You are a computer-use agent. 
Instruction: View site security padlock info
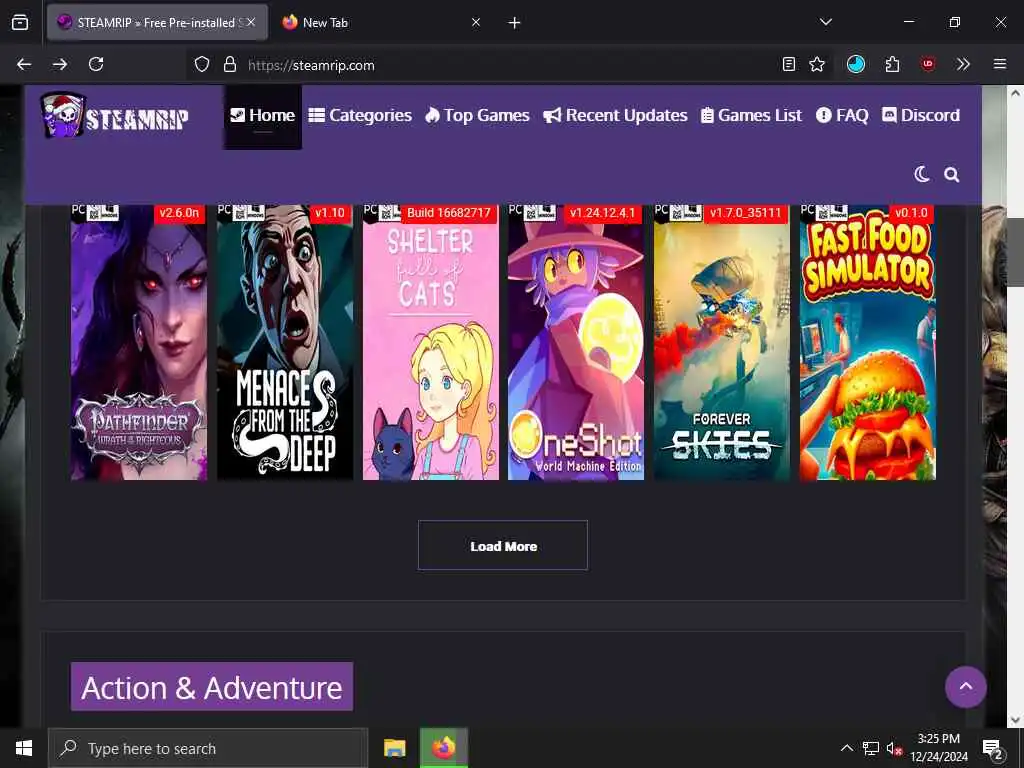tap(229, 64)
